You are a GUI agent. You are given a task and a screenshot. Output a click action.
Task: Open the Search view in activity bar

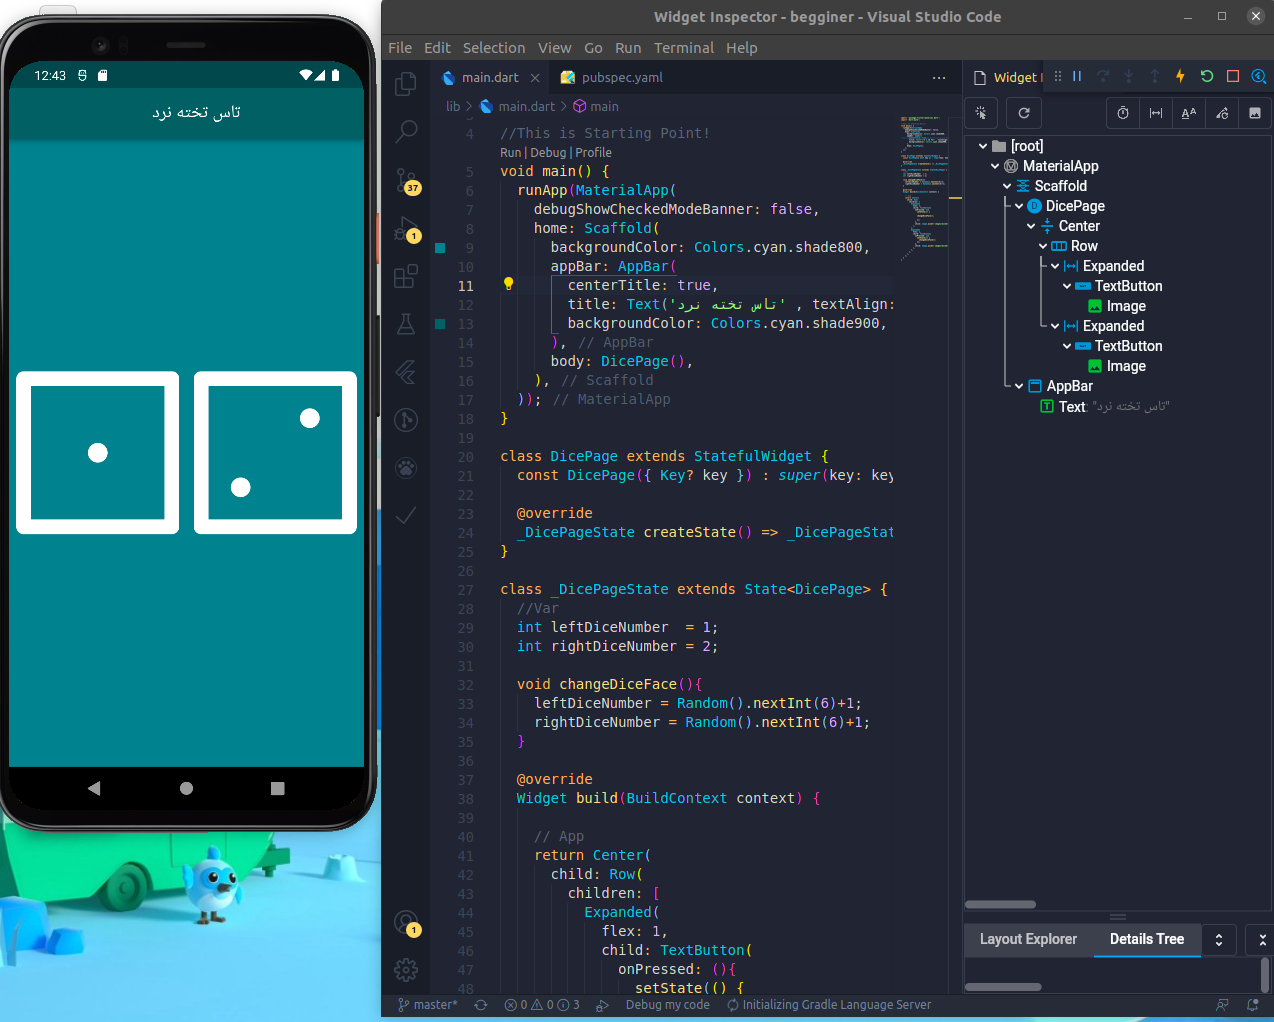(x=406, y=131)
